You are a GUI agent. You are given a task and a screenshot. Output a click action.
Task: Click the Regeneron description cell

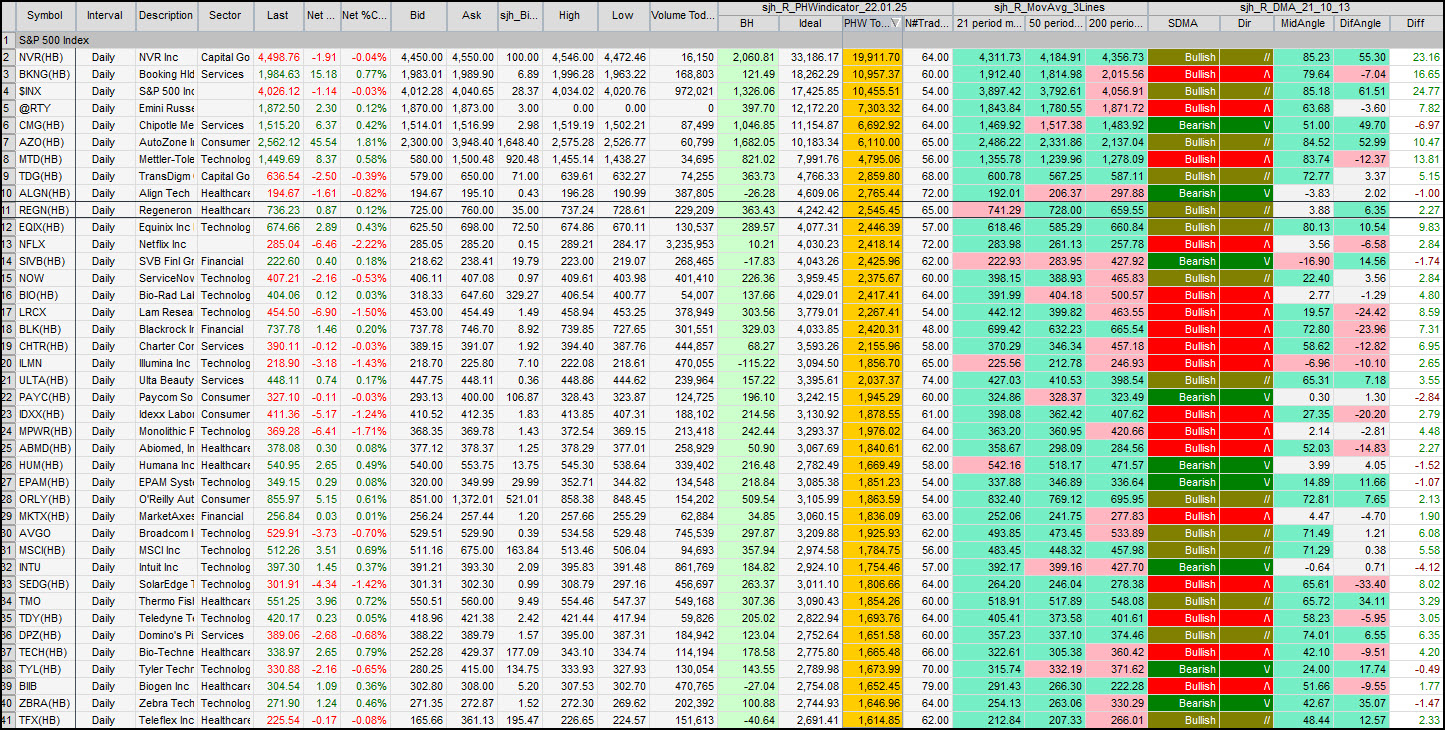166,210
